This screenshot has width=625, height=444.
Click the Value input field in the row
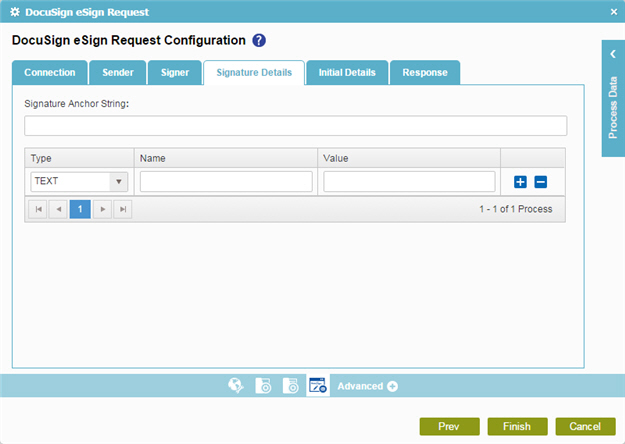(409, 182)
